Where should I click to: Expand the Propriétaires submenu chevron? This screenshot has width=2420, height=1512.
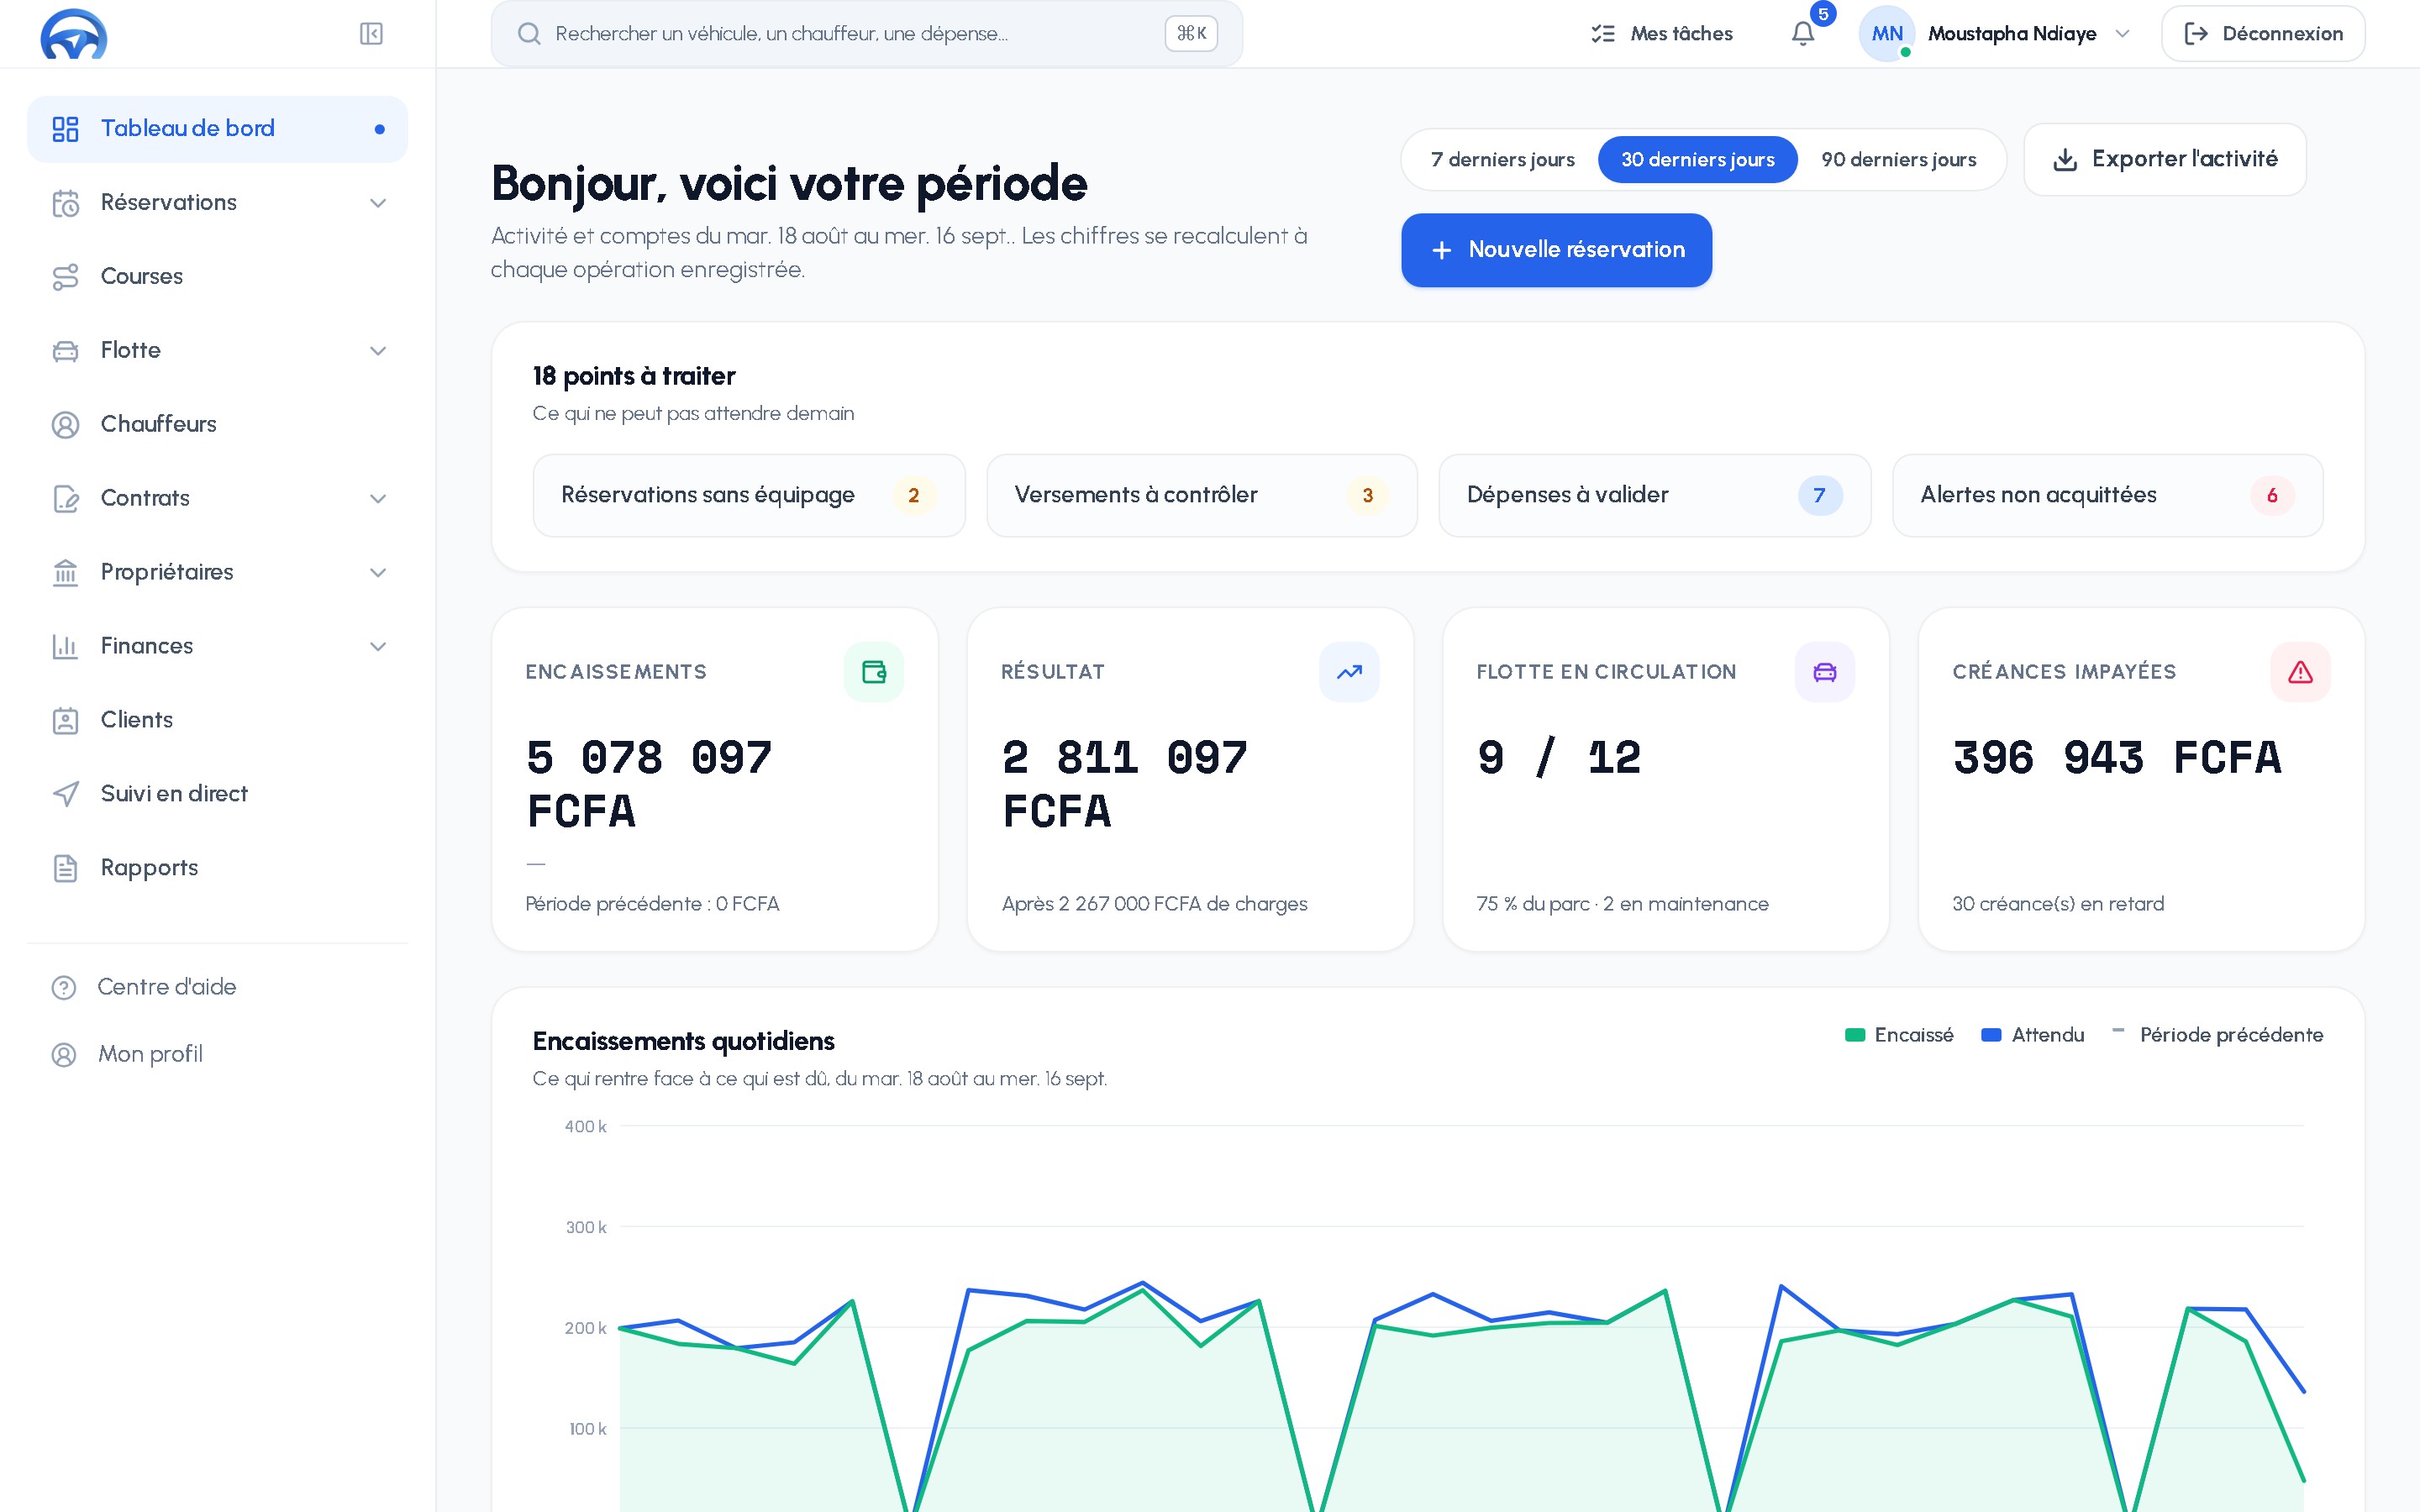point(378,573)
